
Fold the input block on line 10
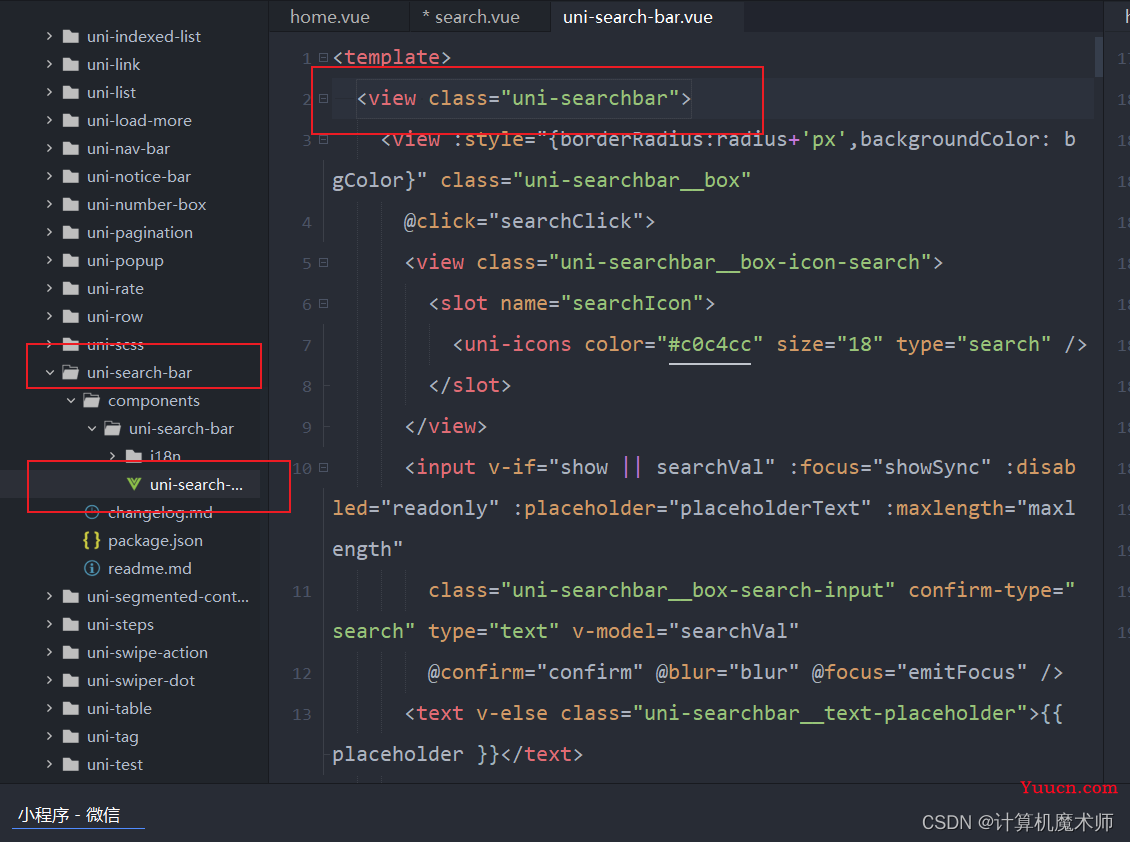[324, 468]
